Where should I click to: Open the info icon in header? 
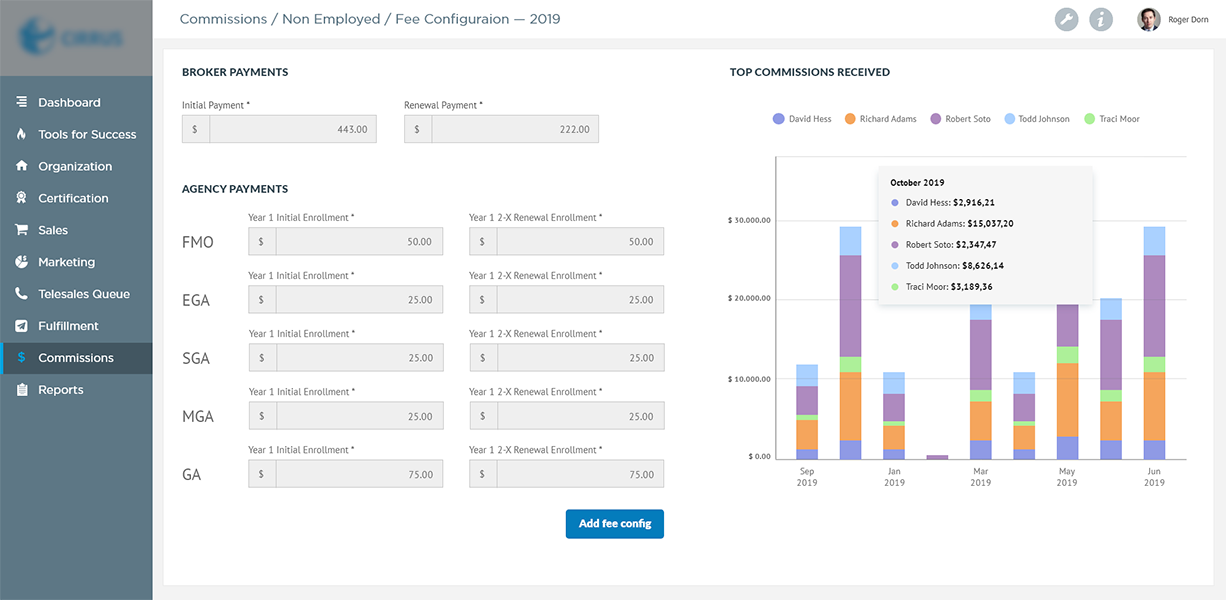(1101, 19)
